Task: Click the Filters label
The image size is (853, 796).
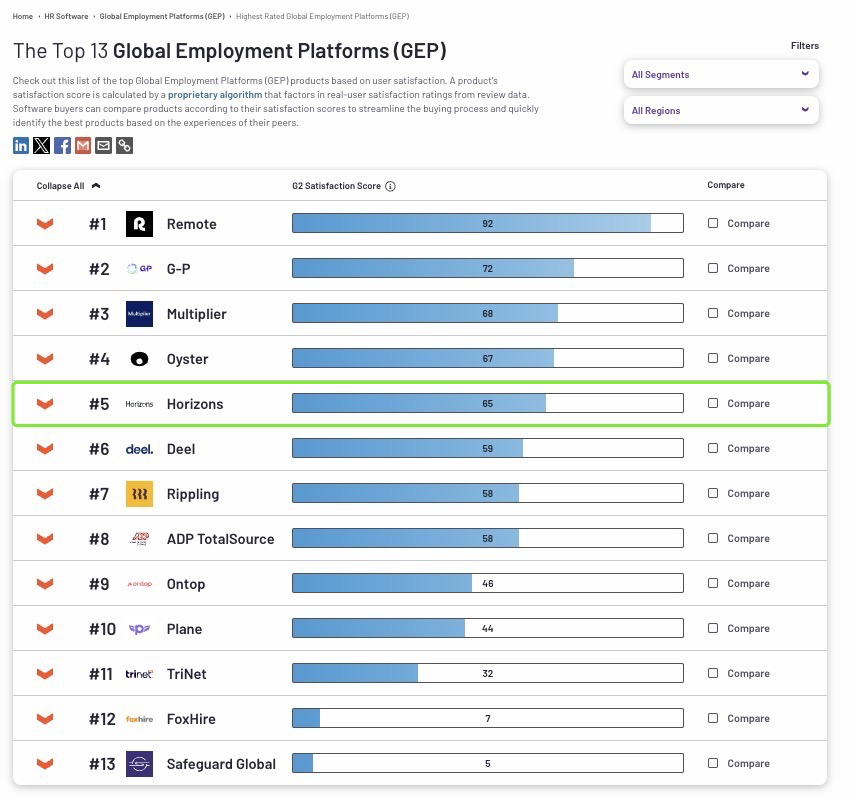Action: pos(805,46)
